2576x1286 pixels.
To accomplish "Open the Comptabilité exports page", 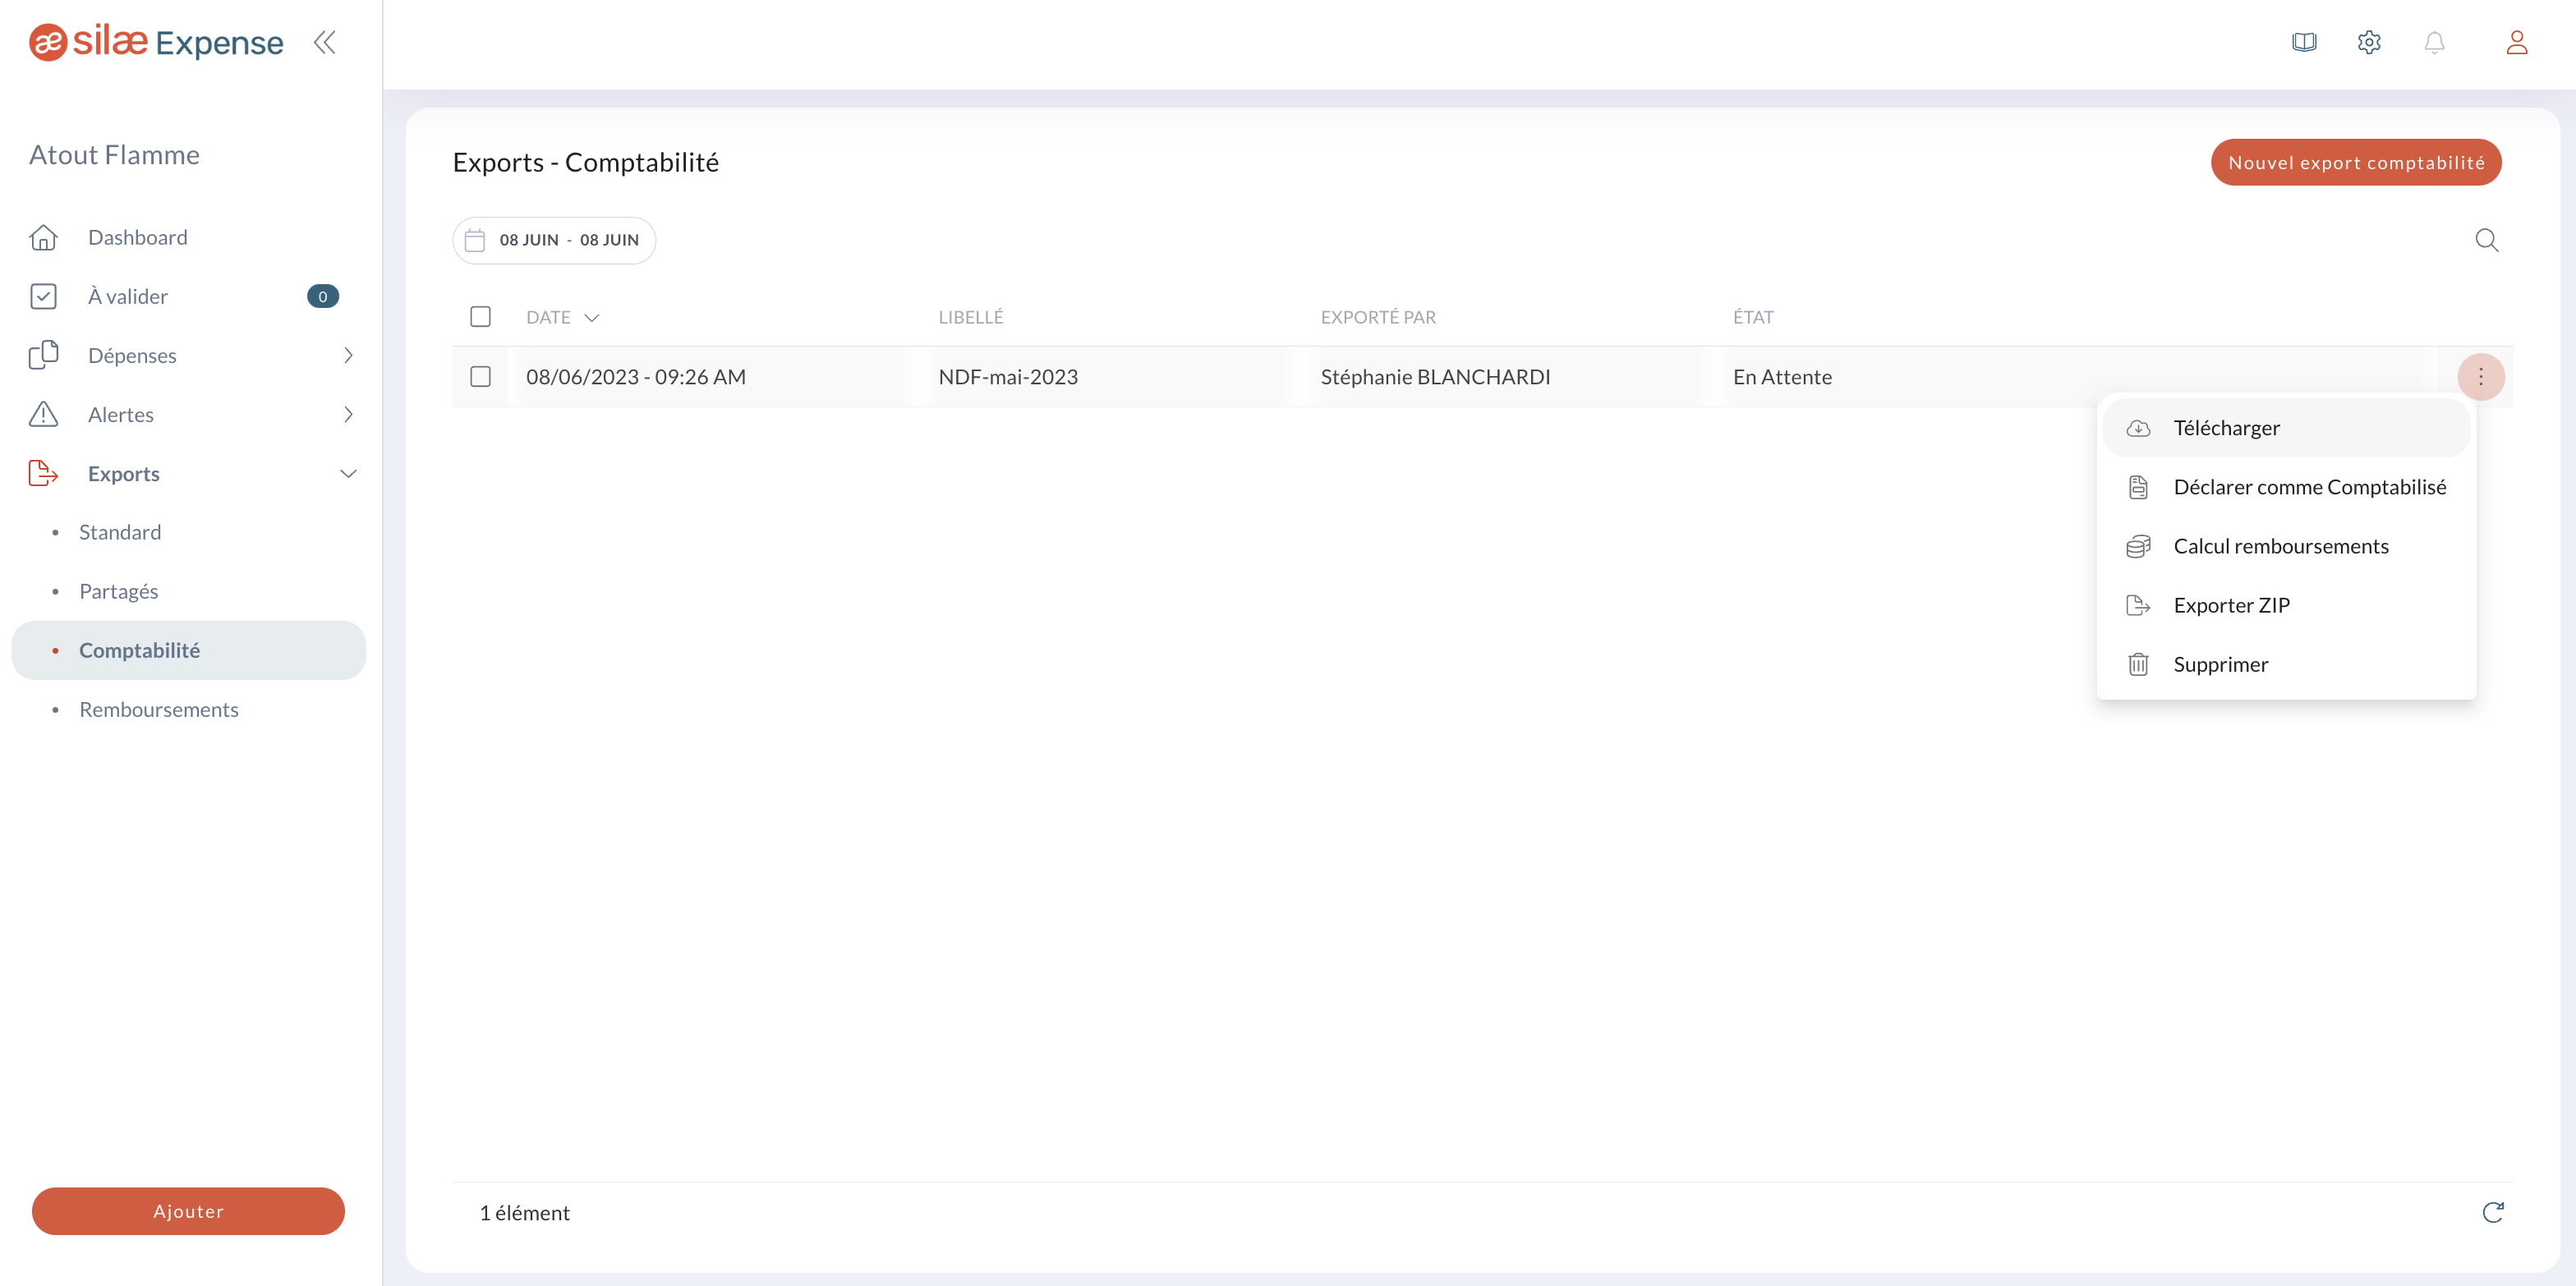I will tap(189, 650).
